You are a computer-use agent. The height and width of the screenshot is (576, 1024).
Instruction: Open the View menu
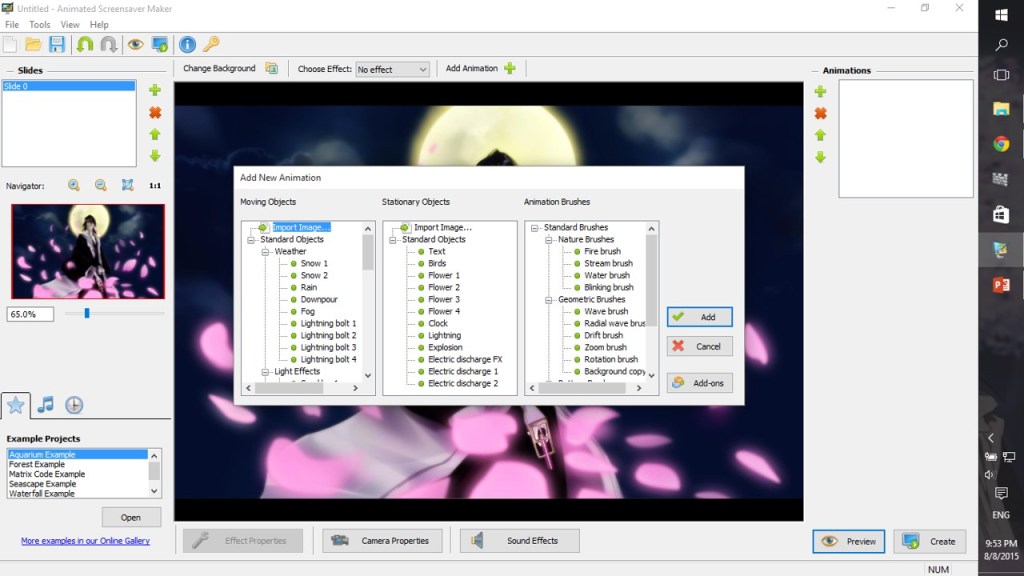click(70, 24)
